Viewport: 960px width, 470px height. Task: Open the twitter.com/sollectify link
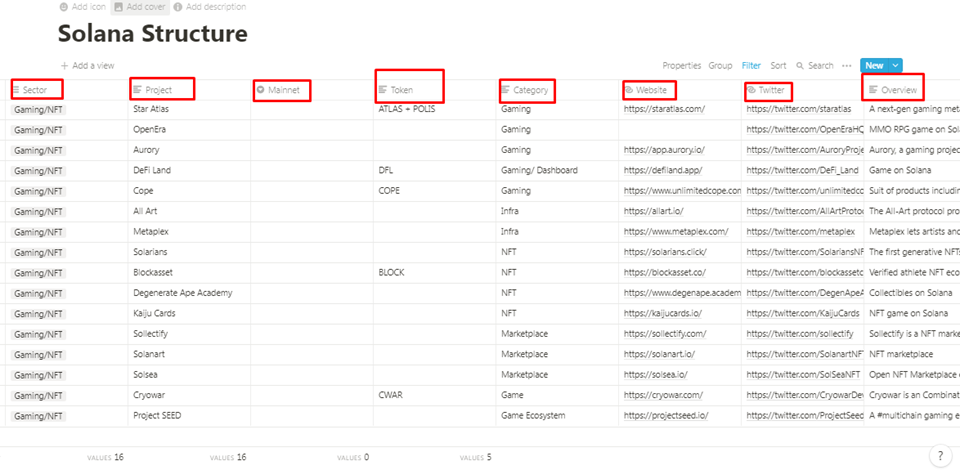[x=800, y=334]
